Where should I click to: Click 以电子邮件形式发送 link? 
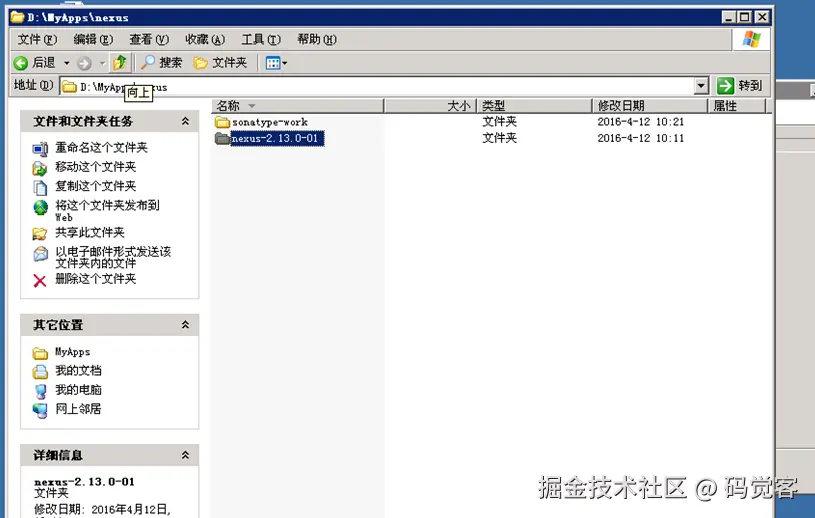(113, 257)
